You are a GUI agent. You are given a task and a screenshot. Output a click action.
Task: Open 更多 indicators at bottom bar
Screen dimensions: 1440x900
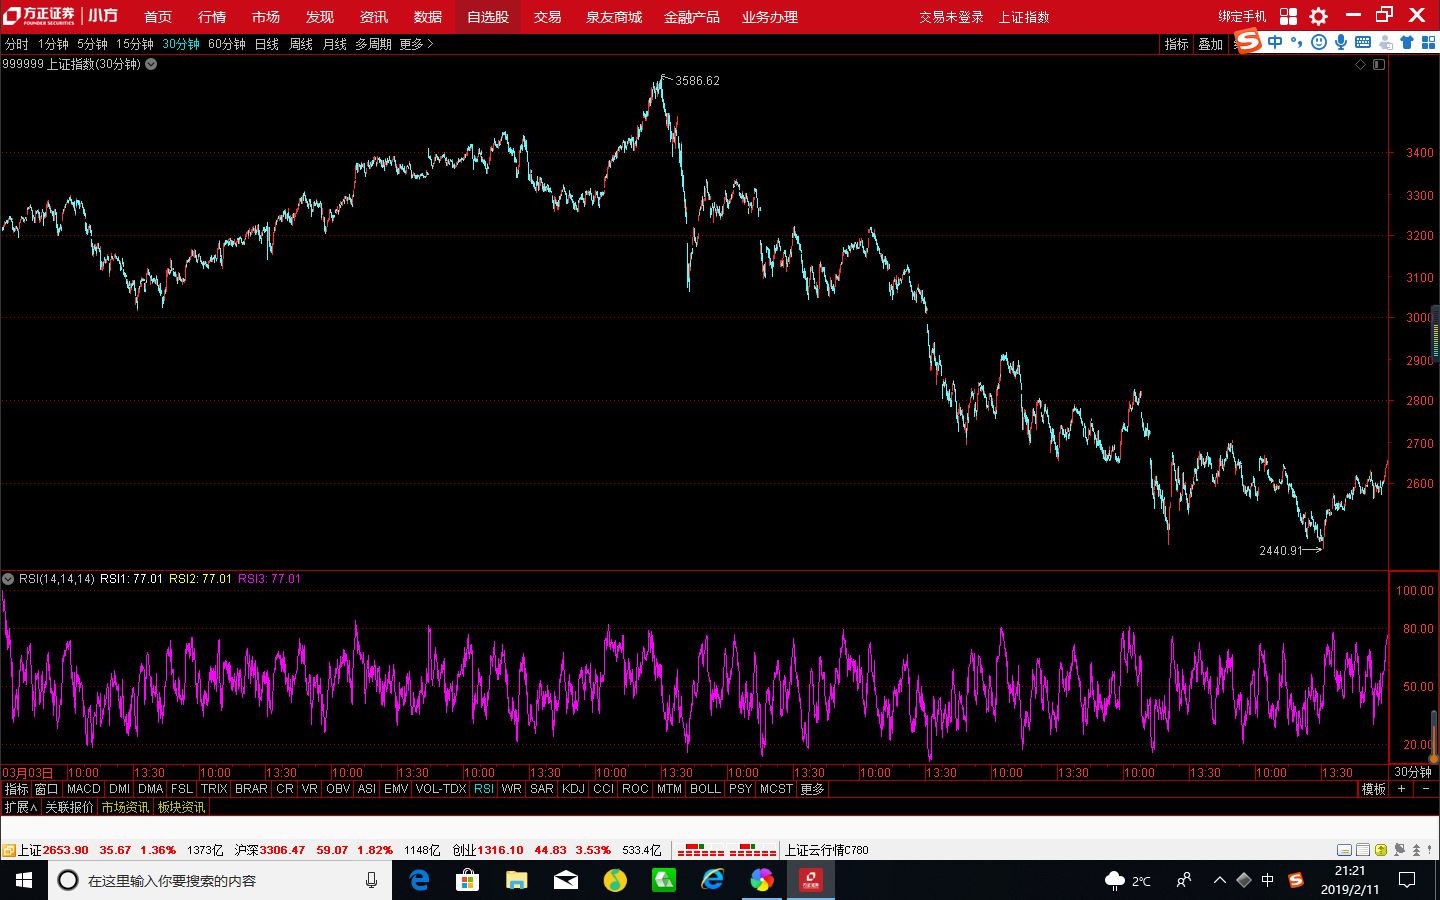click(812, 789)
